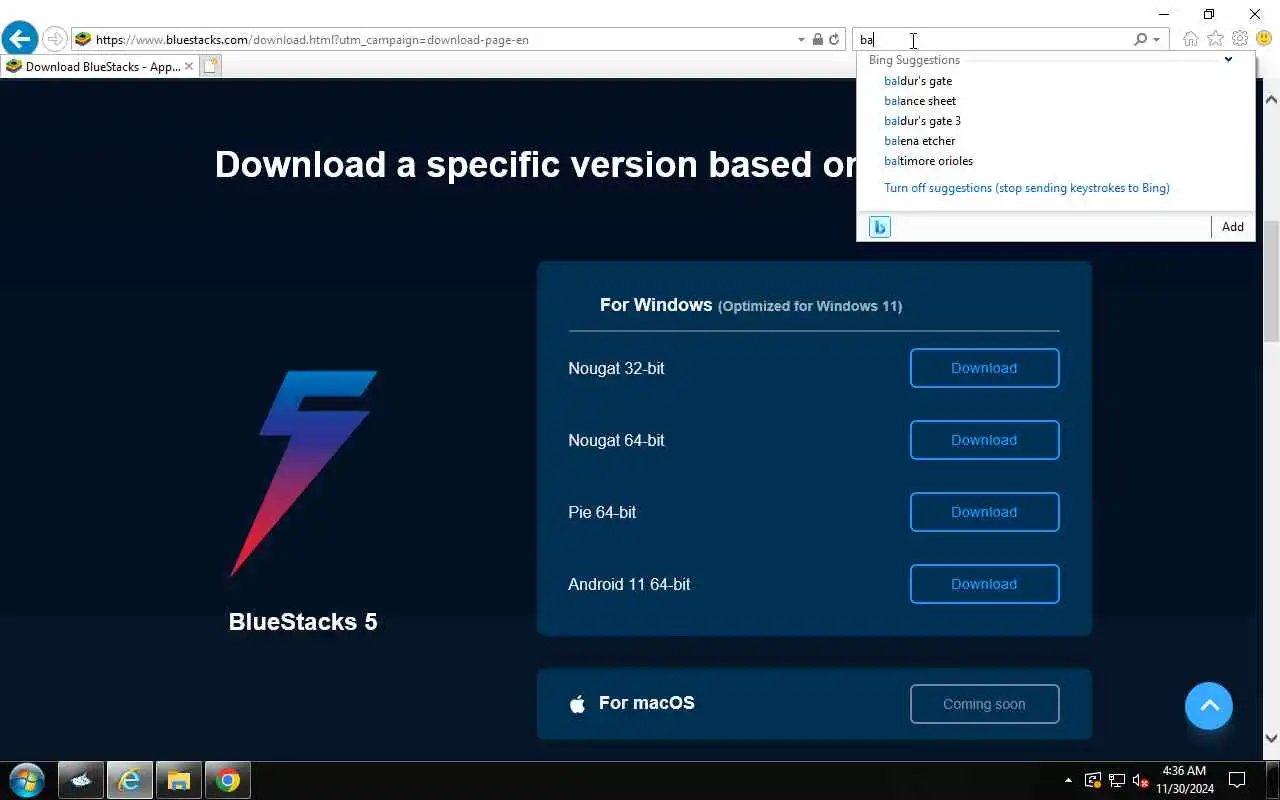Click the Add search provider button
Image resolution: width=1280 pixels, height=800 pixels.
[1233, 227]
